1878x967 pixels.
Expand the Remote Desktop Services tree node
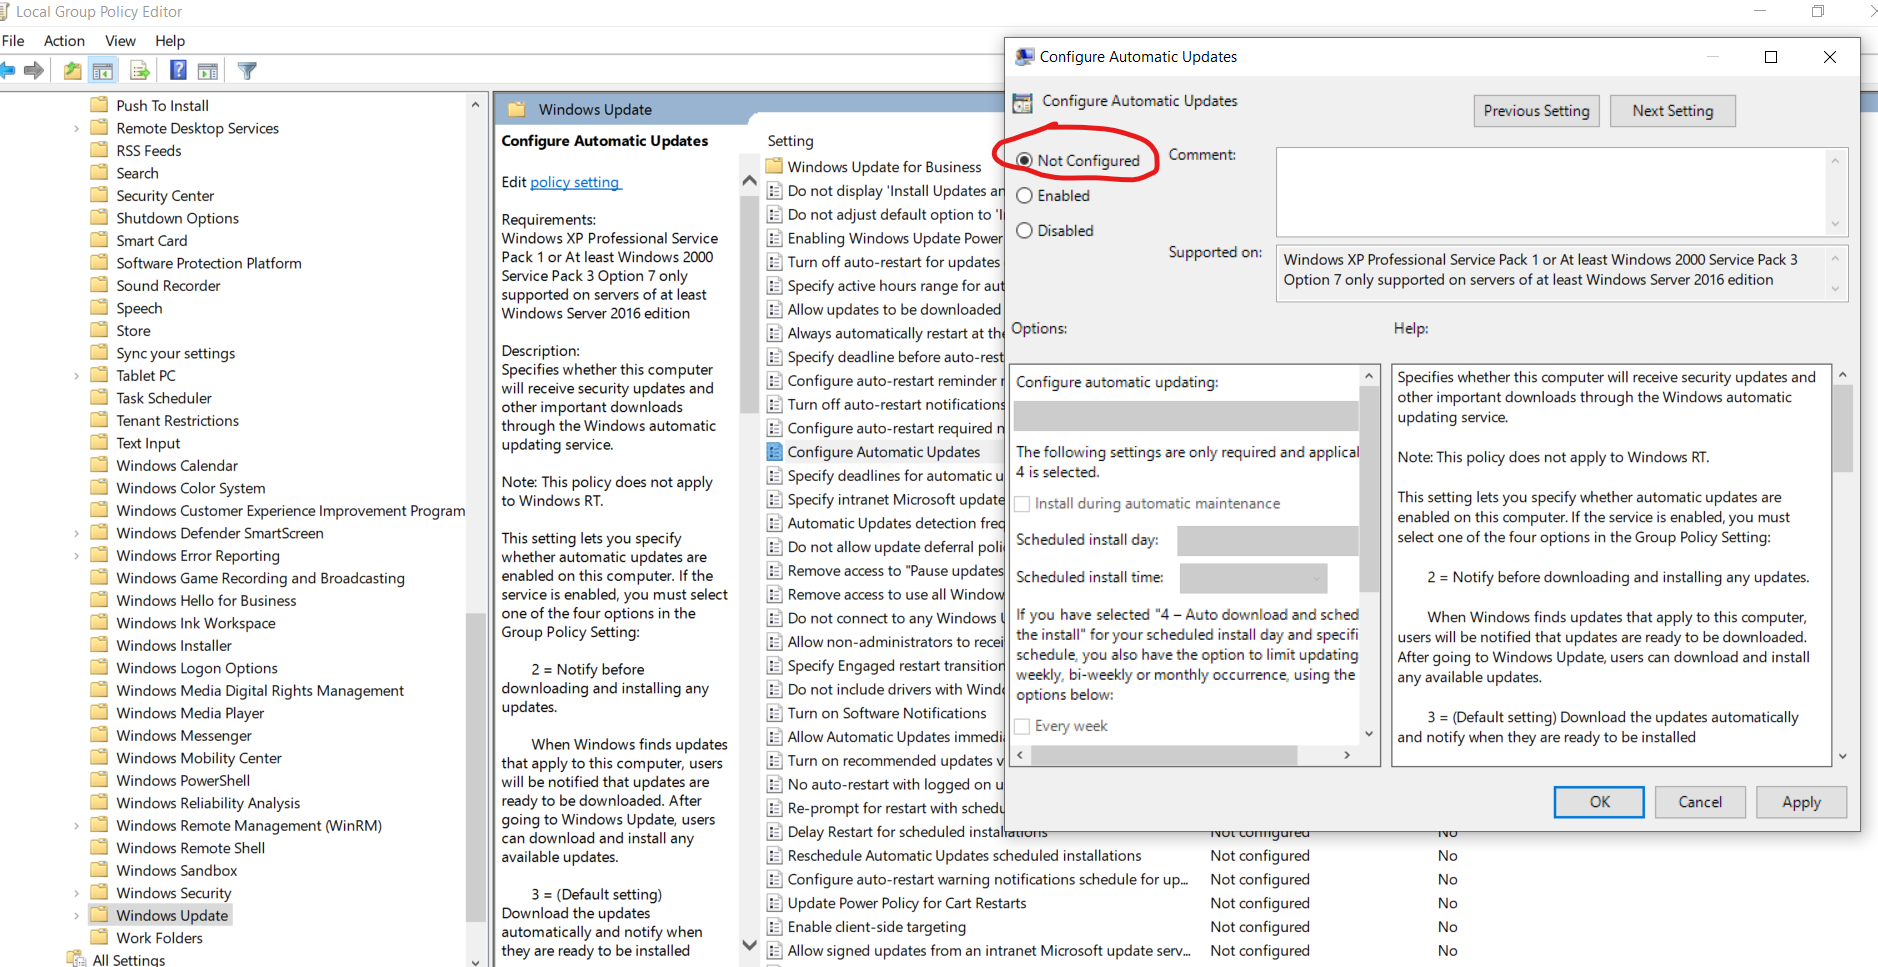(x=77, y=128)
